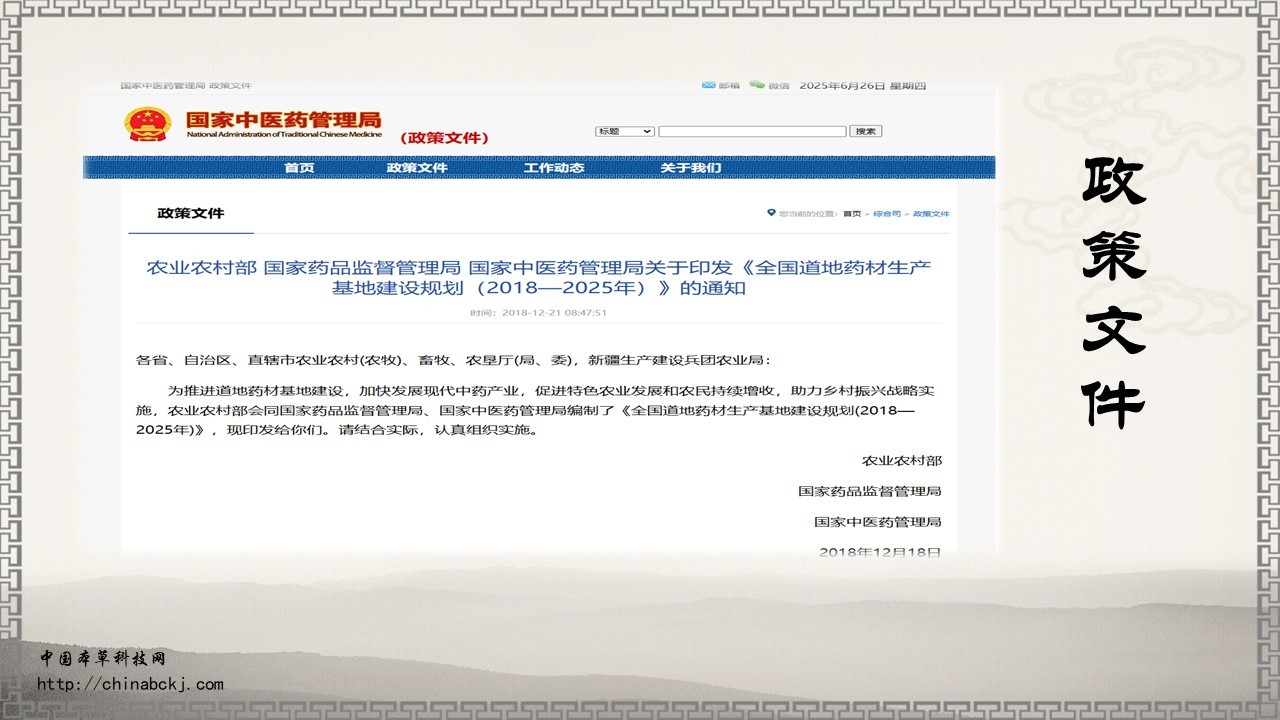Image resolution: width=1280 pixels, height=720 pixels.
Task: Click the 政策文件 breadcrumb link
Action: coord(931,213)
